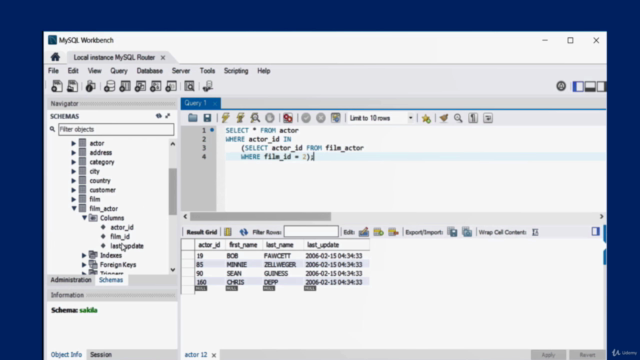Screen dimensions: 640x360
Task: Toggle invisible characters icon
Action: (473, 118)
